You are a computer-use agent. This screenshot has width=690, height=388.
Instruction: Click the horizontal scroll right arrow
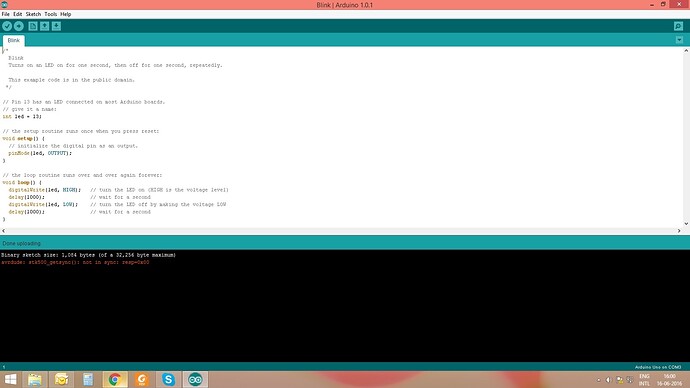tap(679, 231)
